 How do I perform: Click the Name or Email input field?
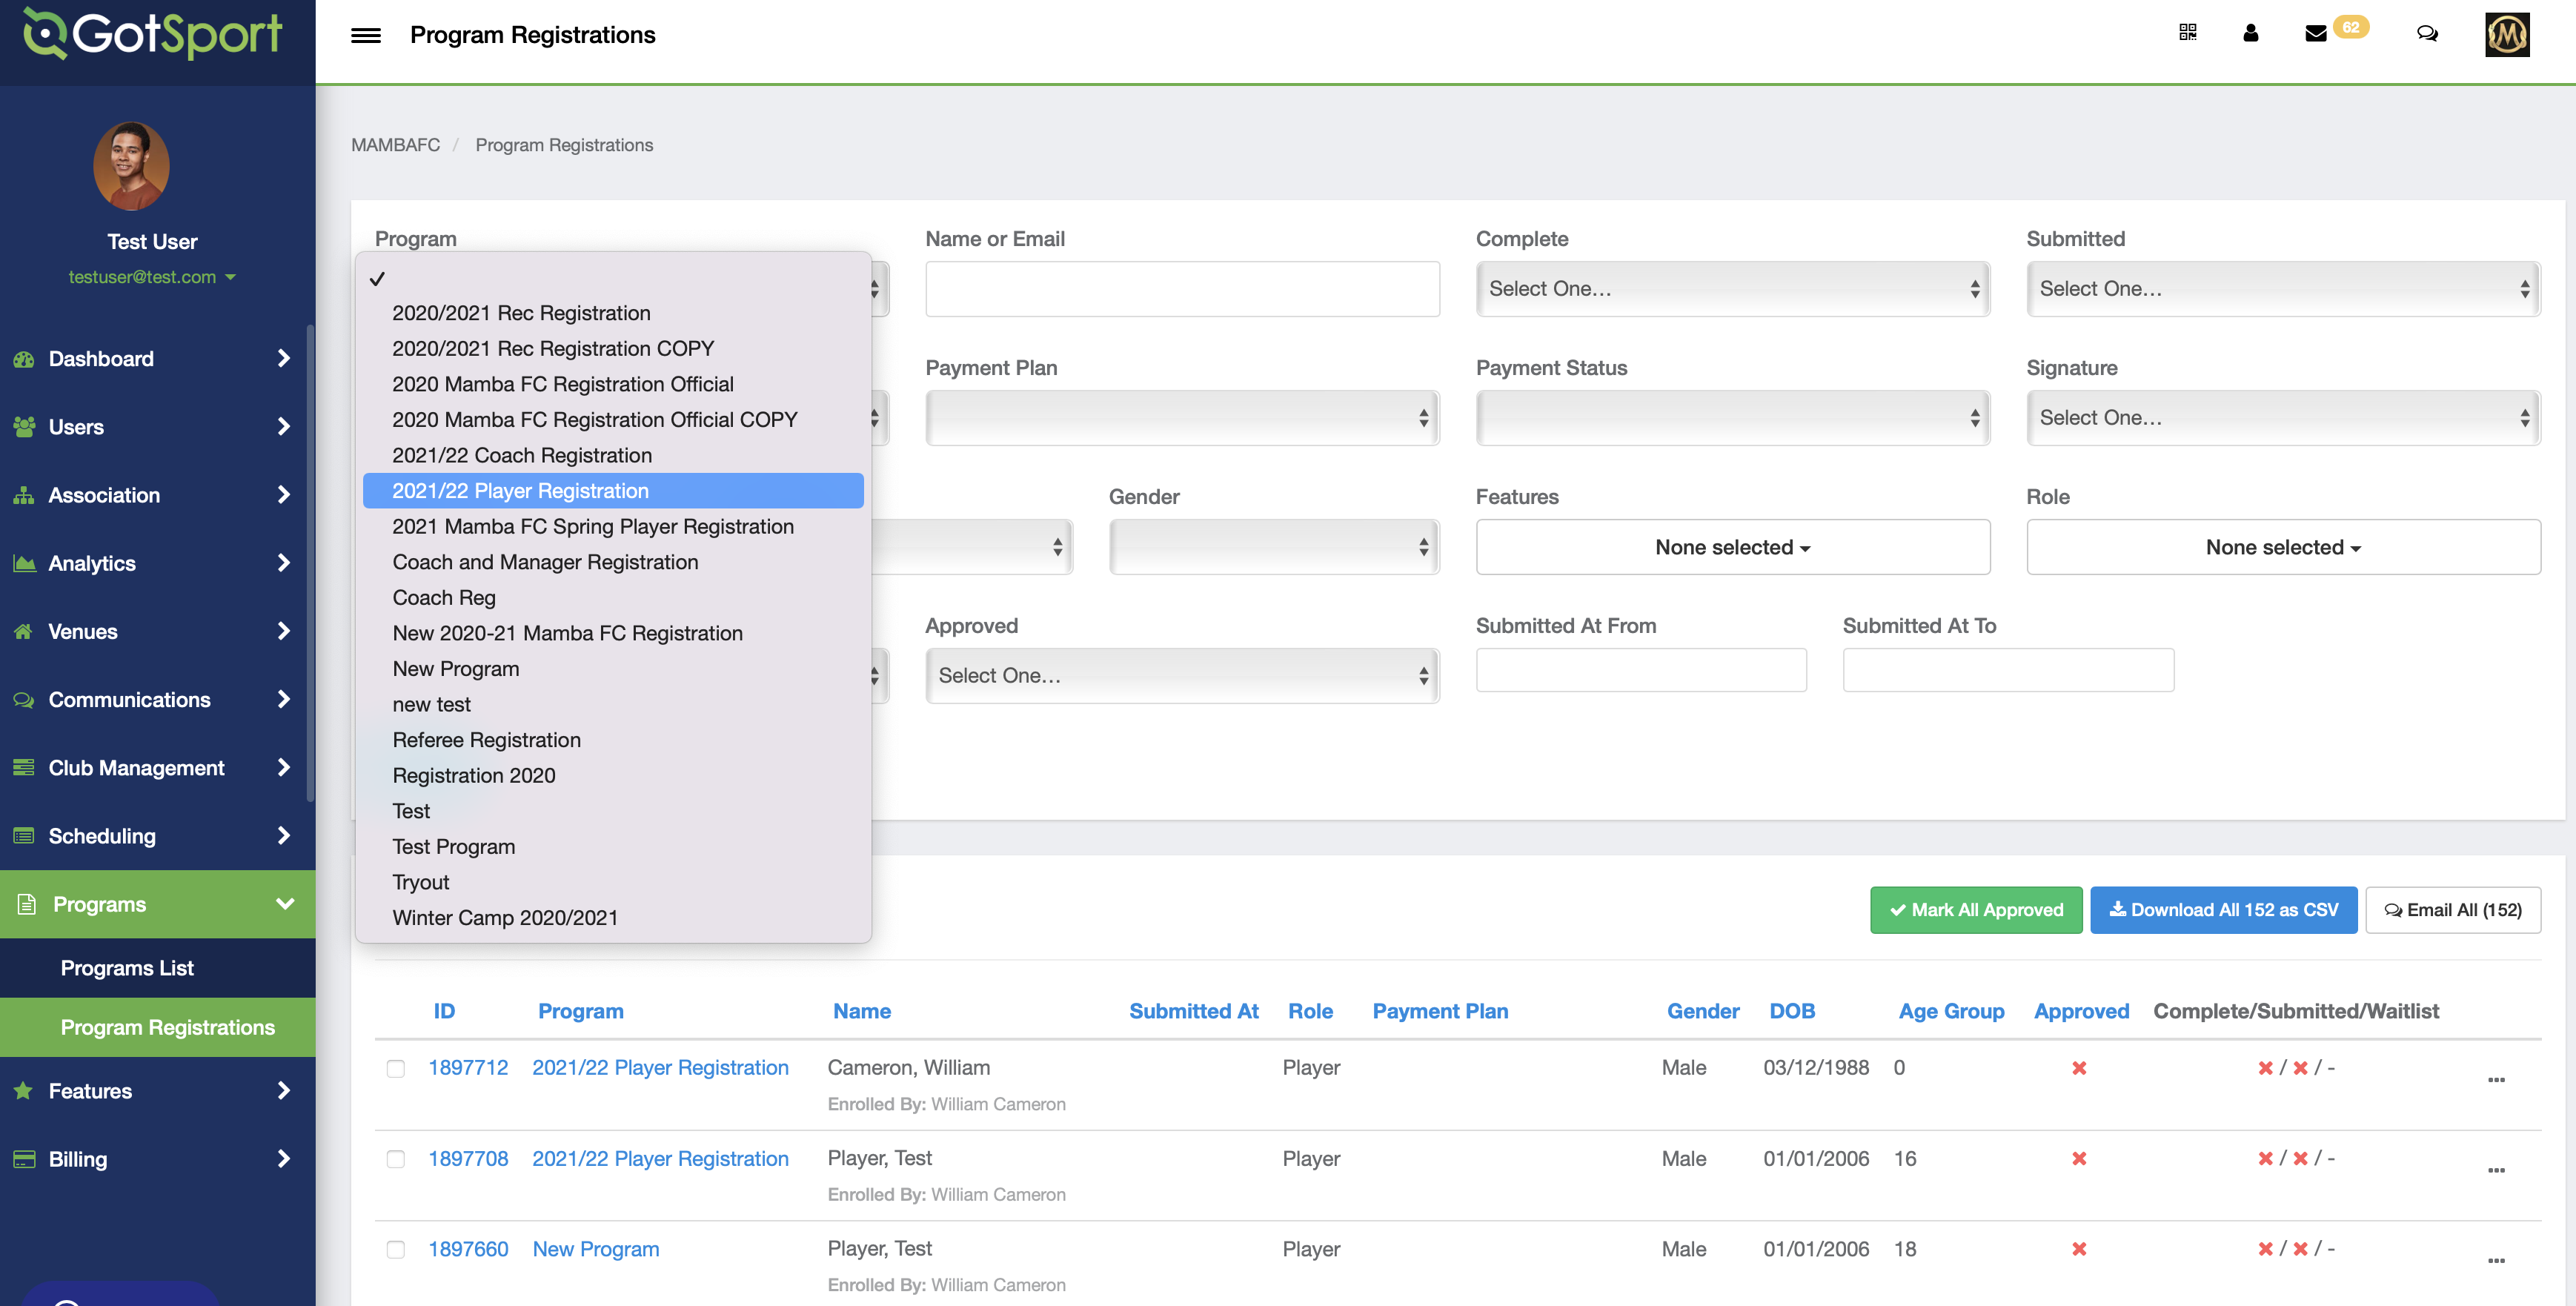pos(1182,289)
